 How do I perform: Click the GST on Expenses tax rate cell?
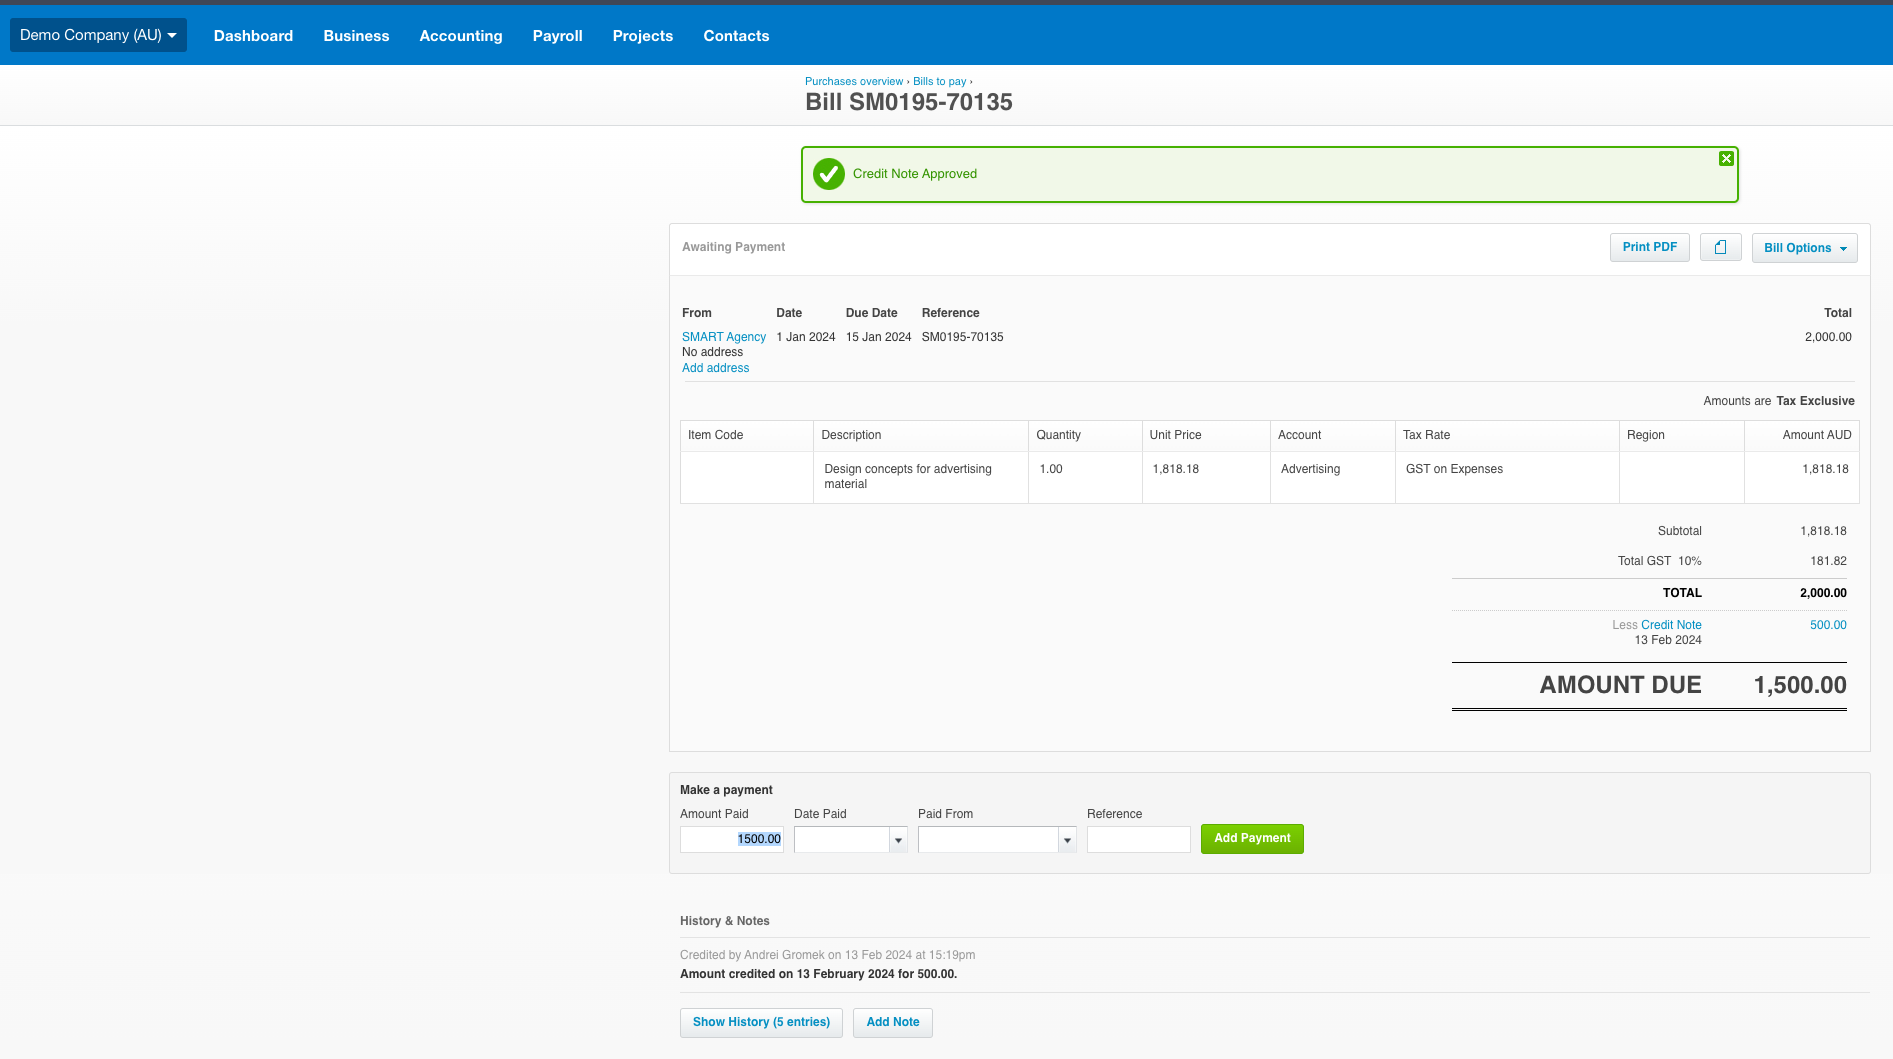point(1454,469)
